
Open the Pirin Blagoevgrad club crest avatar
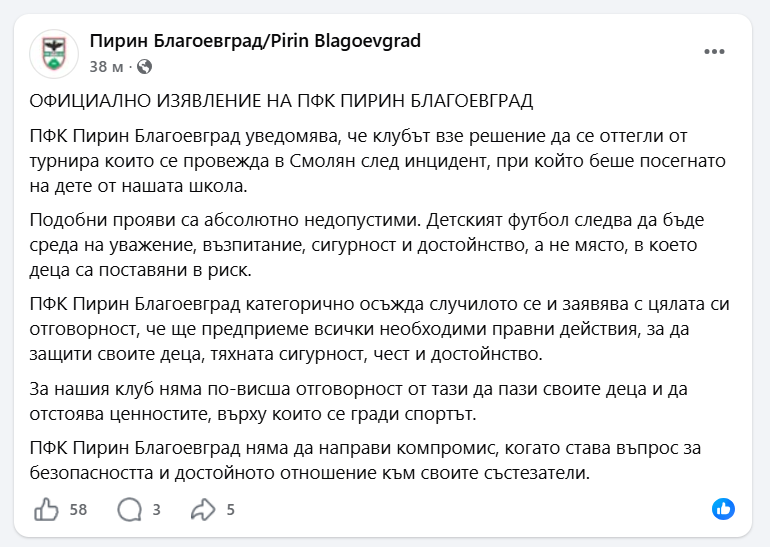pyautogui.click(x=50, y=53)
